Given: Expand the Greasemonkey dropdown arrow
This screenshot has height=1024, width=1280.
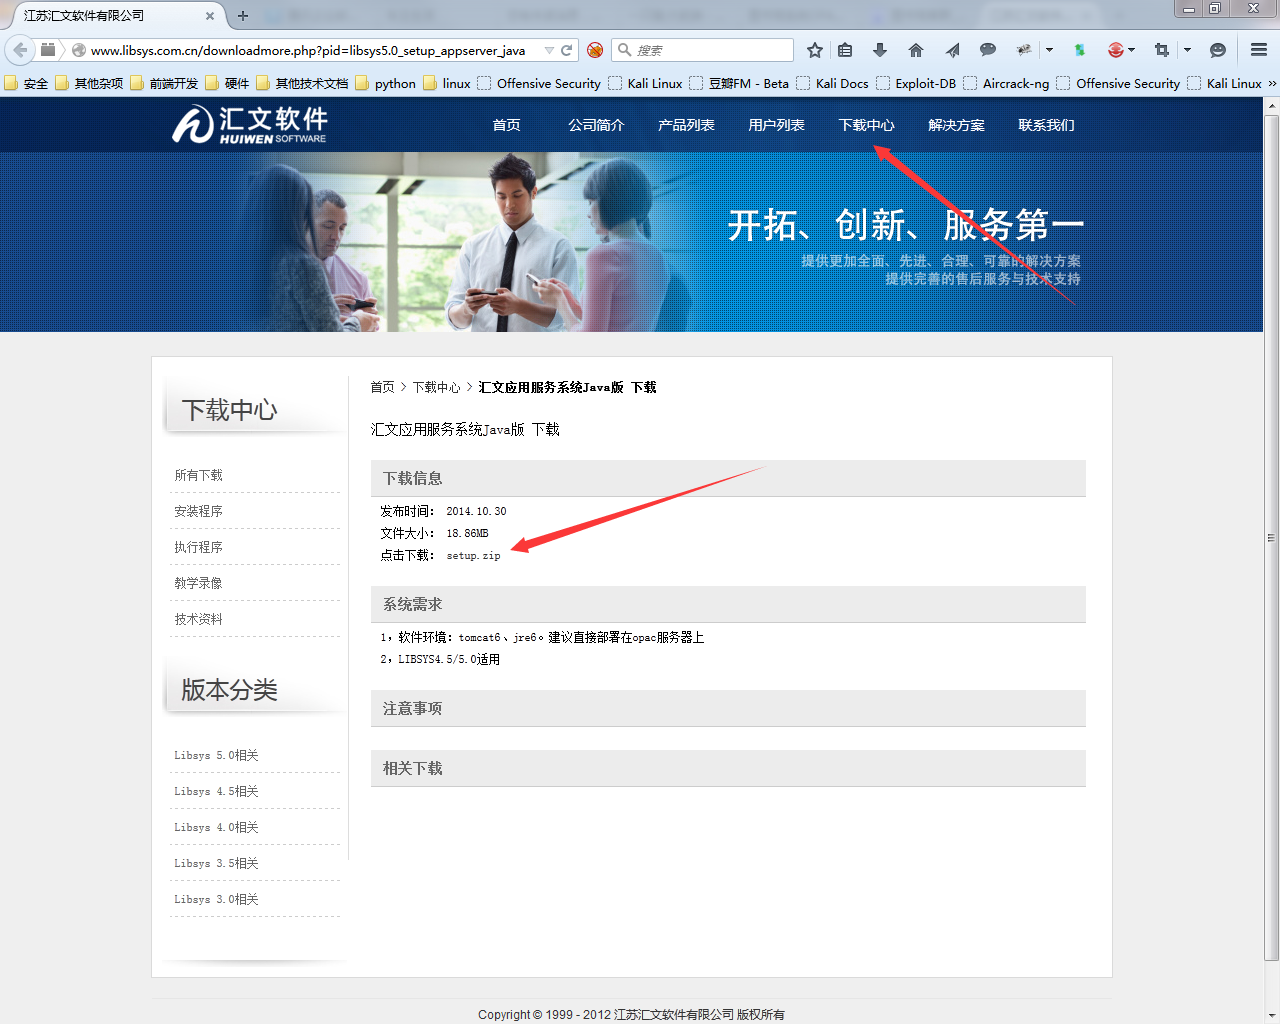Looking at the screenshot, I should coord(1049,50).
